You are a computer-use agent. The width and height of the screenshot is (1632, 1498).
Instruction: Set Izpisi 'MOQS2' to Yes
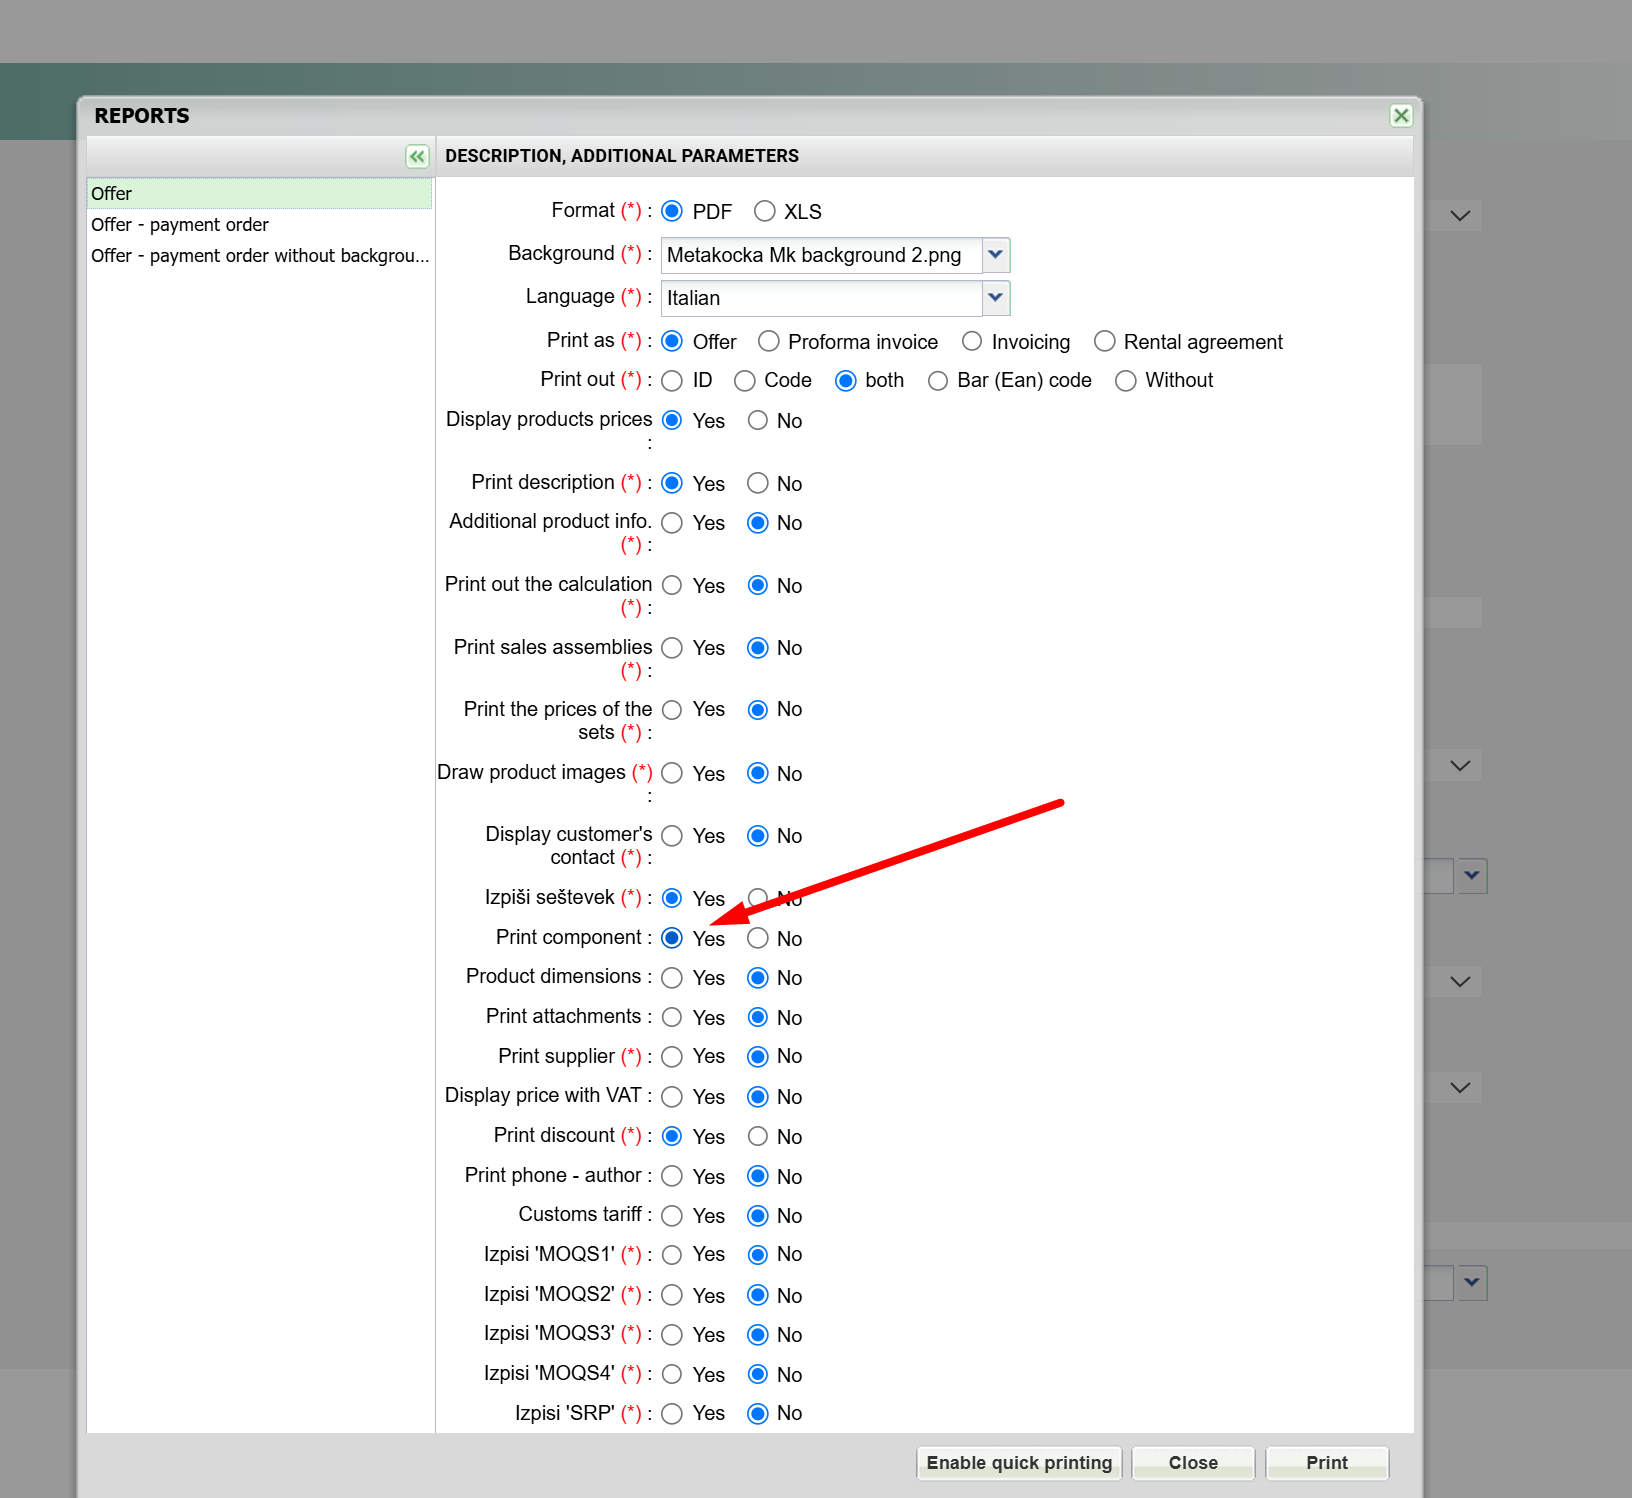[672, 1295]
